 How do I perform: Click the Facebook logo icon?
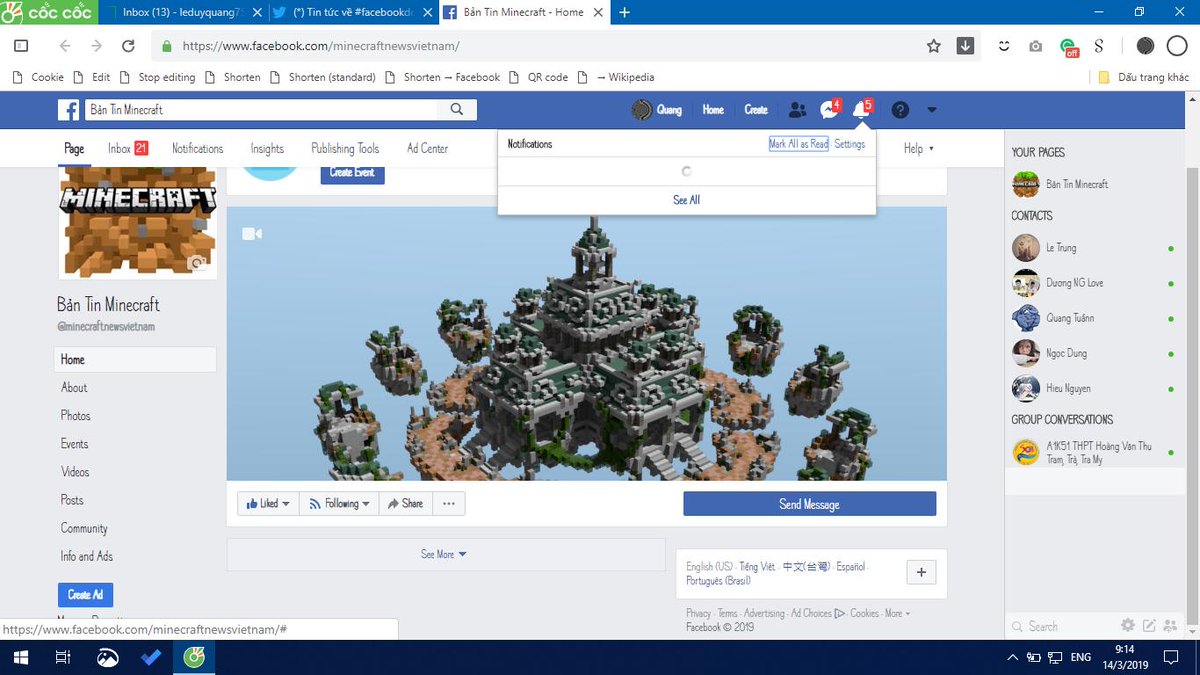[68, 109]
